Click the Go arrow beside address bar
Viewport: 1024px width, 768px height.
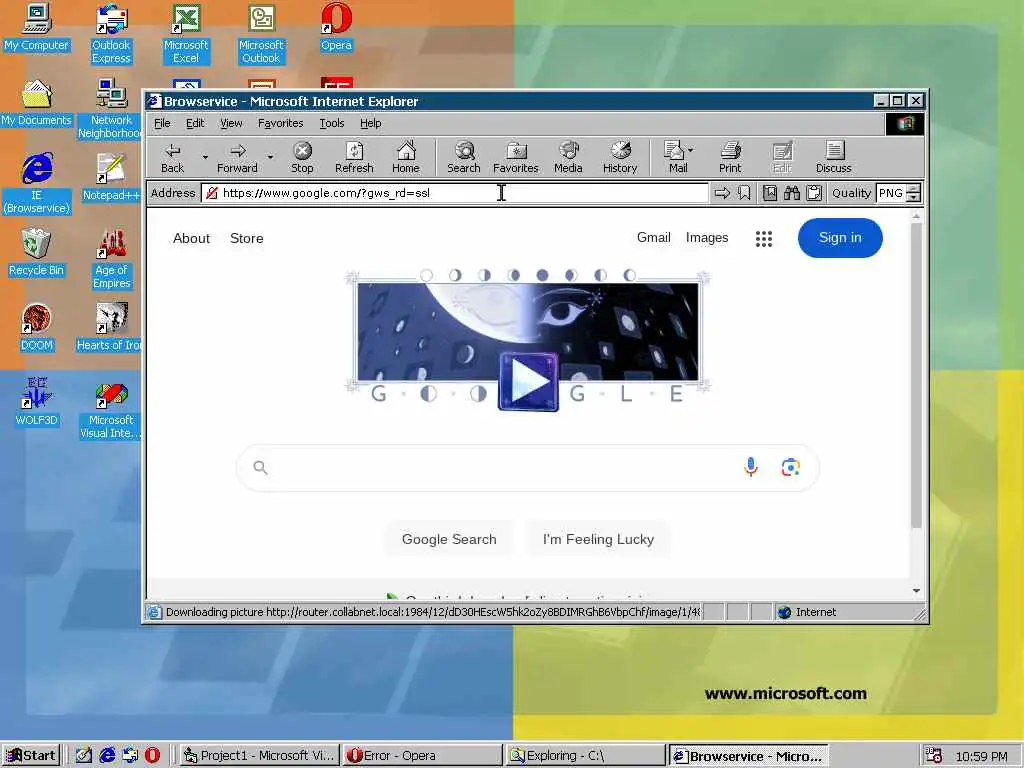click(722, 193)
